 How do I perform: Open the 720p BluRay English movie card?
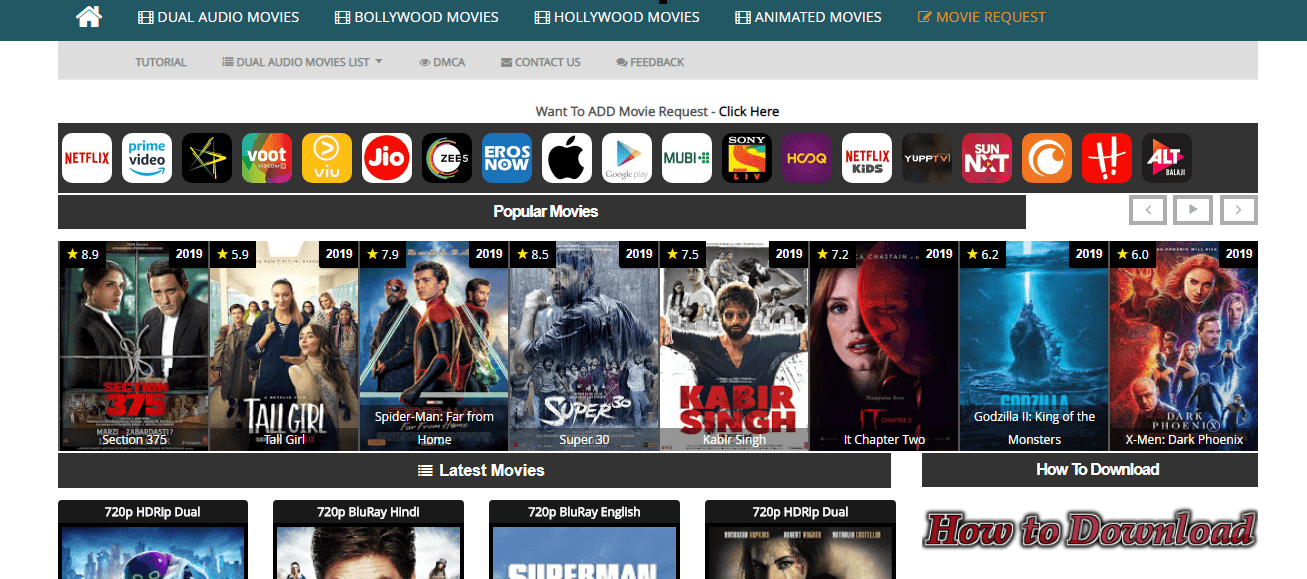[584, 540]
